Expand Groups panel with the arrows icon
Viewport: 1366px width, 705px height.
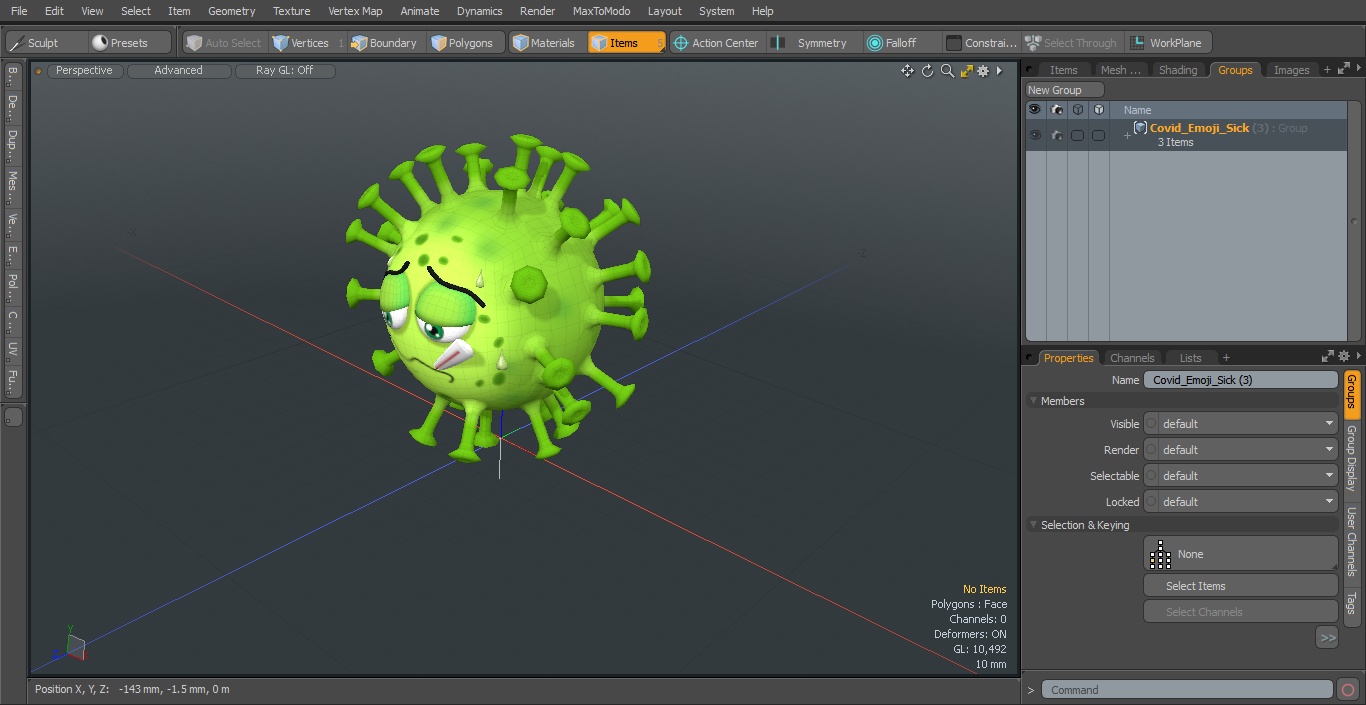point(1343,69)
